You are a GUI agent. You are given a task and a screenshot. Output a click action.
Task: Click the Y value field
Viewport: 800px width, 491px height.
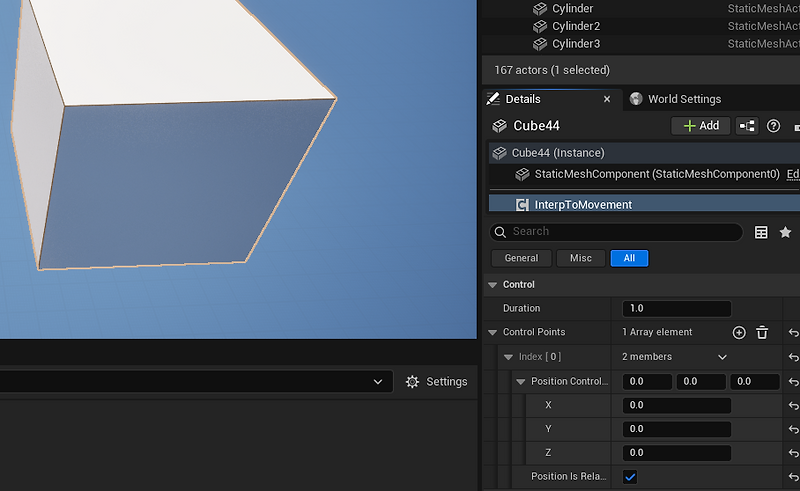tap(677, 429)
